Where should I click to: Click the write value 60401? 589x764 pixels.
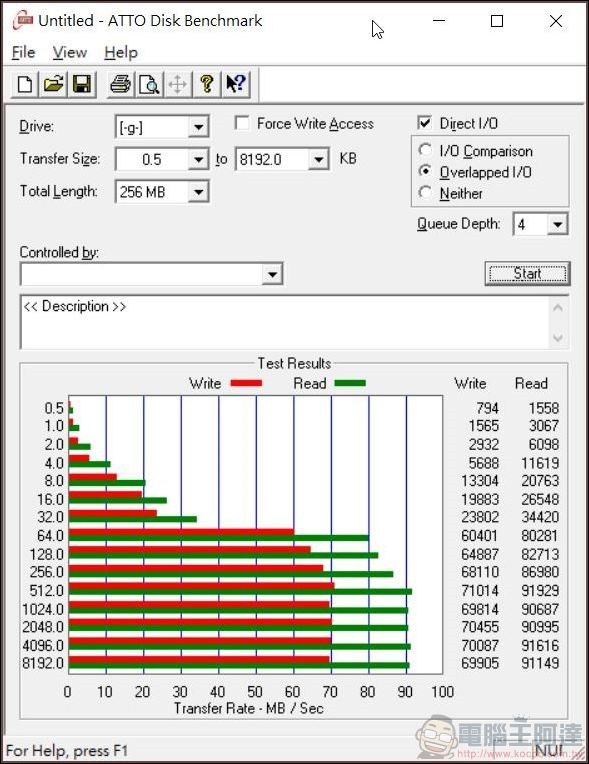pyautogui.click(x=480, y=536)
